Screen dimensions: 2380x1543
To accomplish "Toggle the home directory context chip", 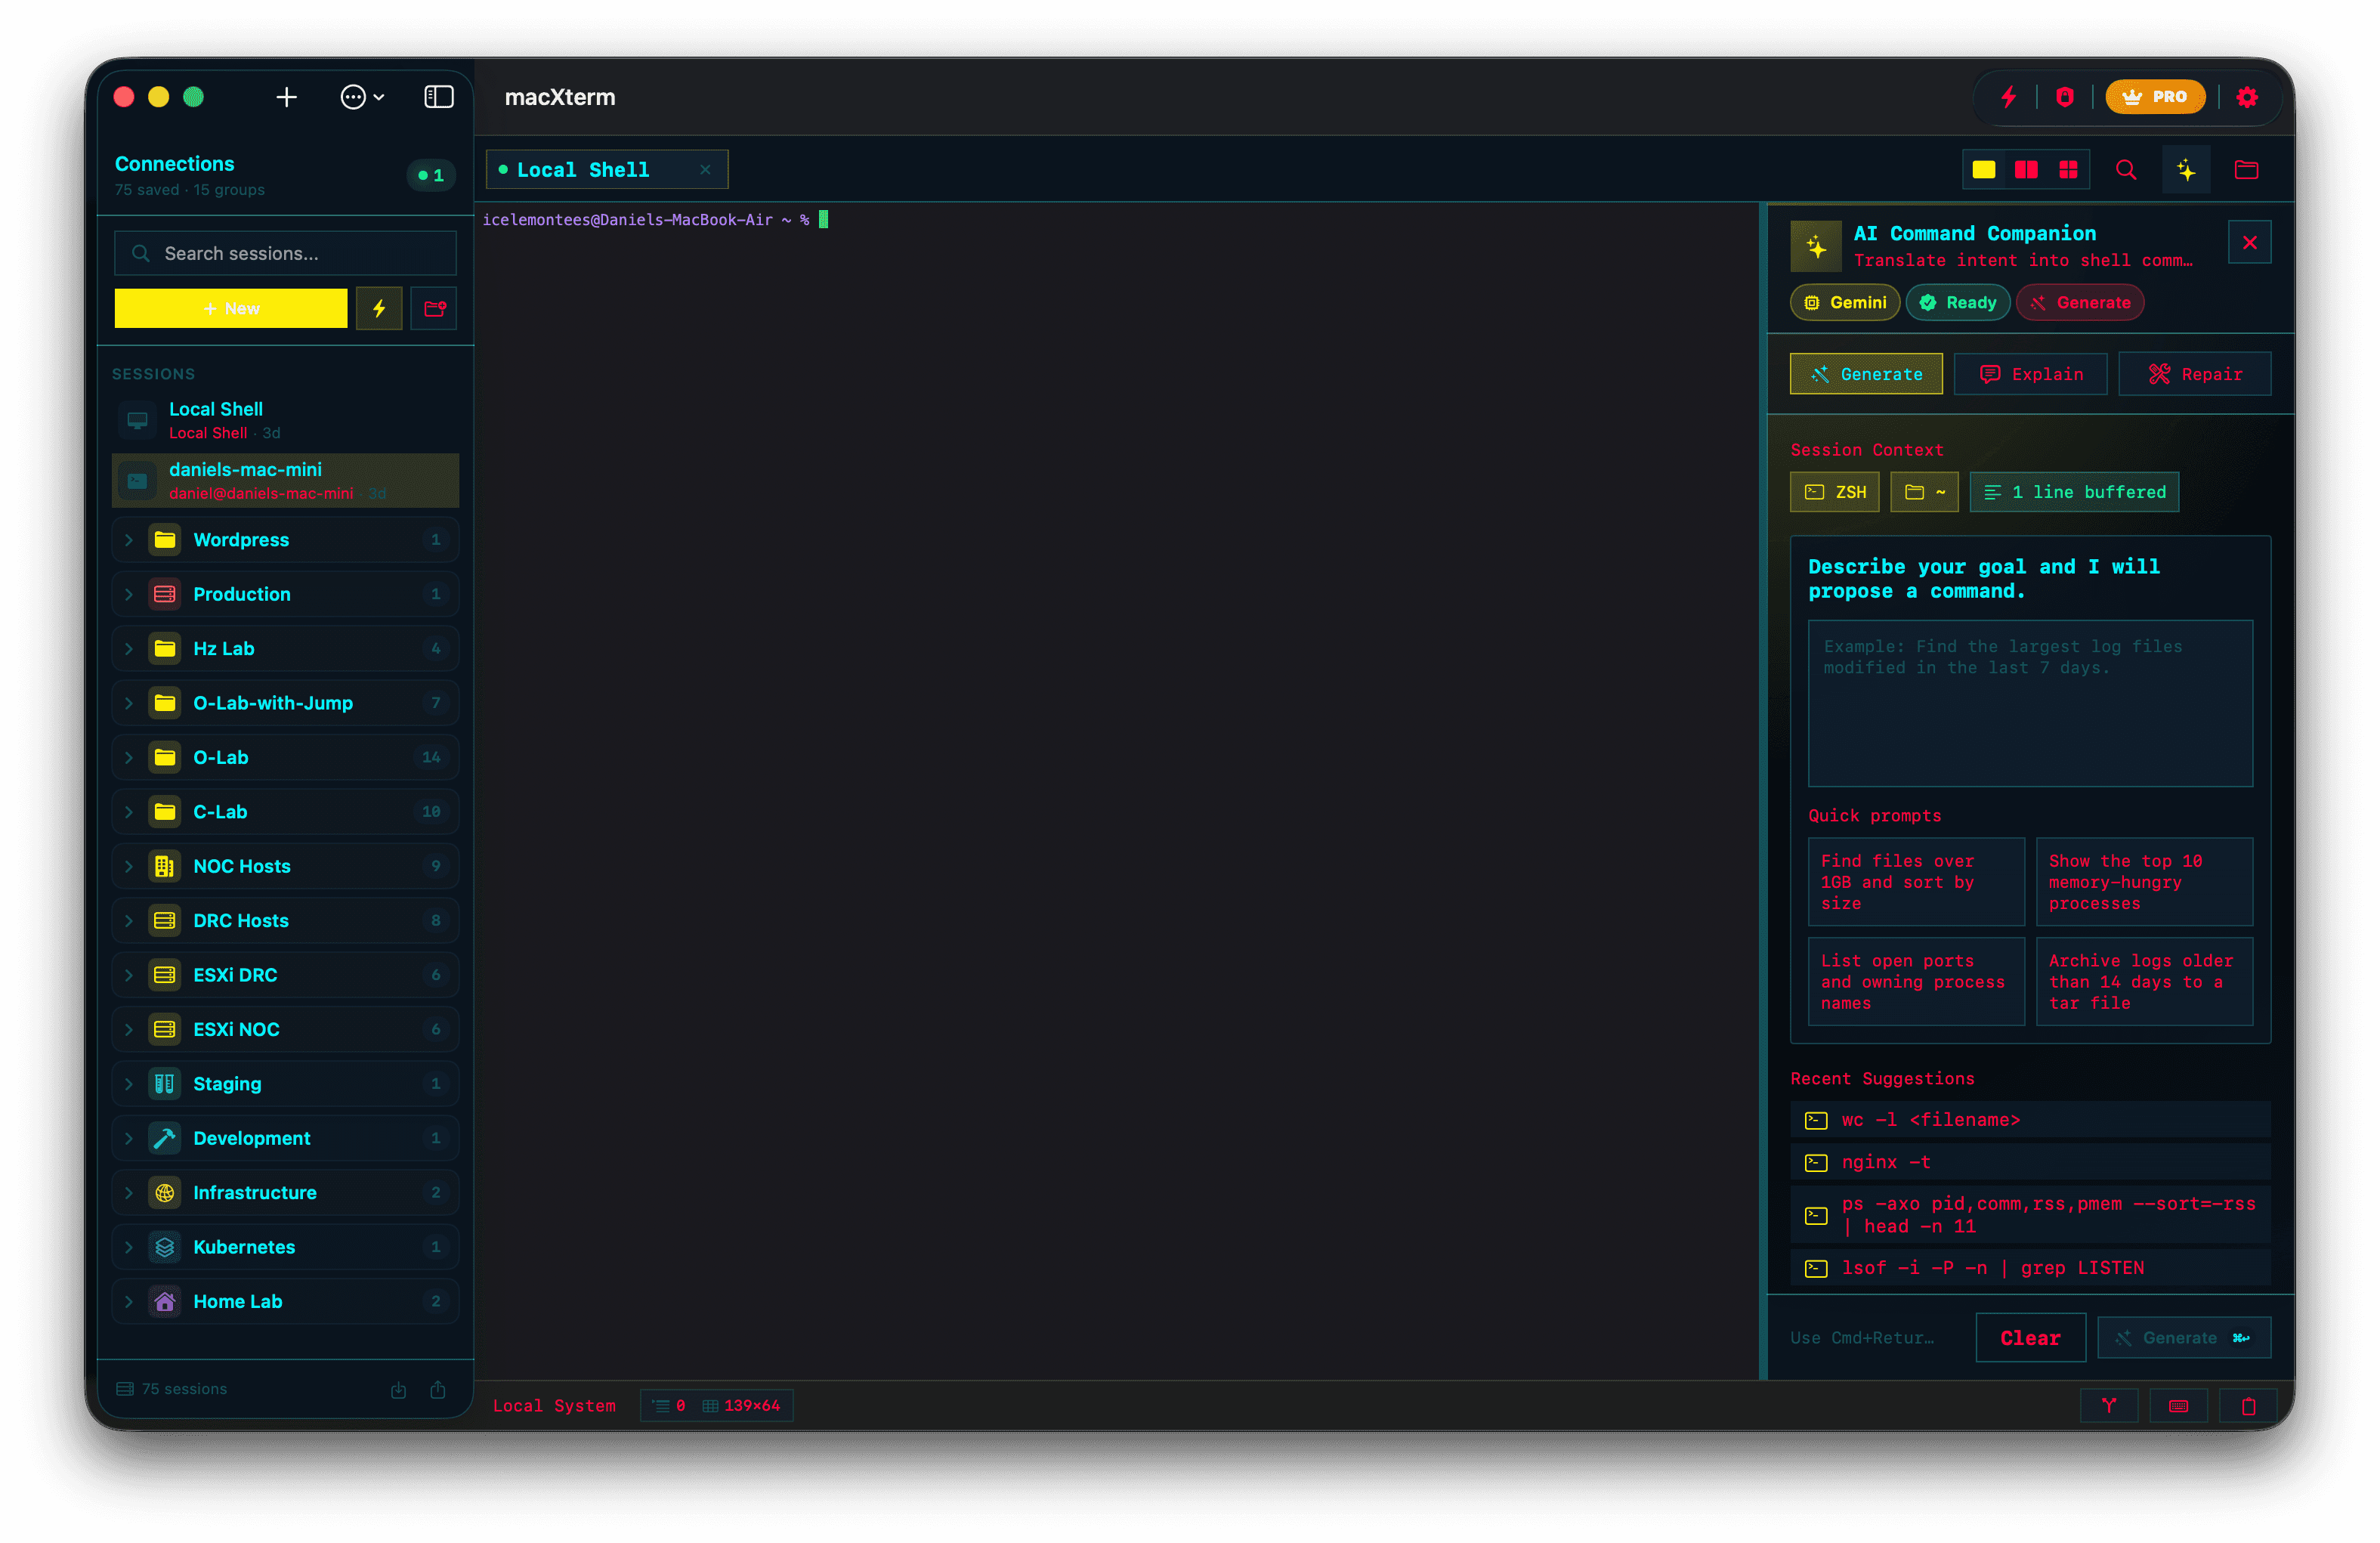I will (x=1925, y=492).
